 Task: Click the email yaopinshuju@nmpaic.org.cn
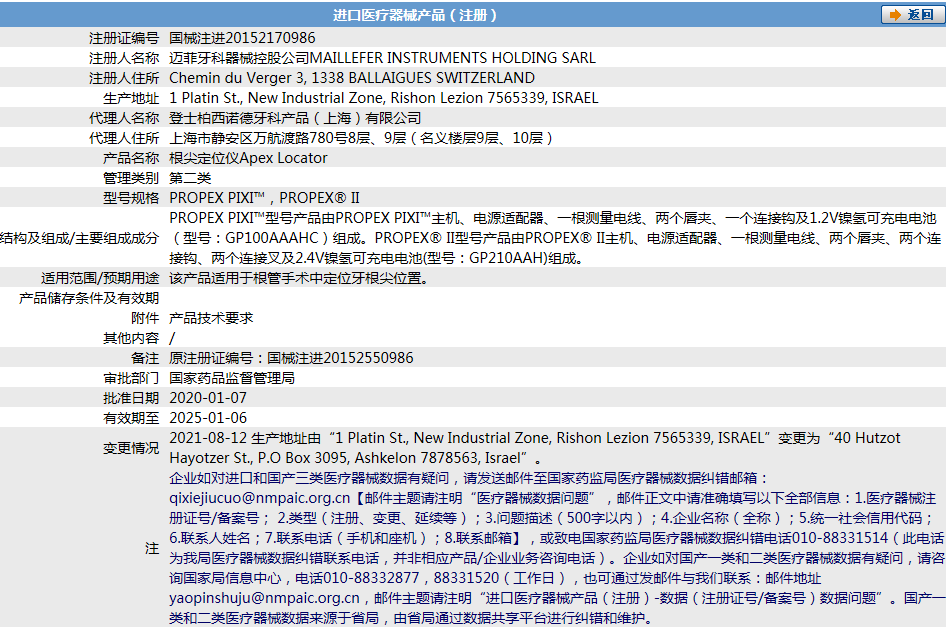point(264,598)
